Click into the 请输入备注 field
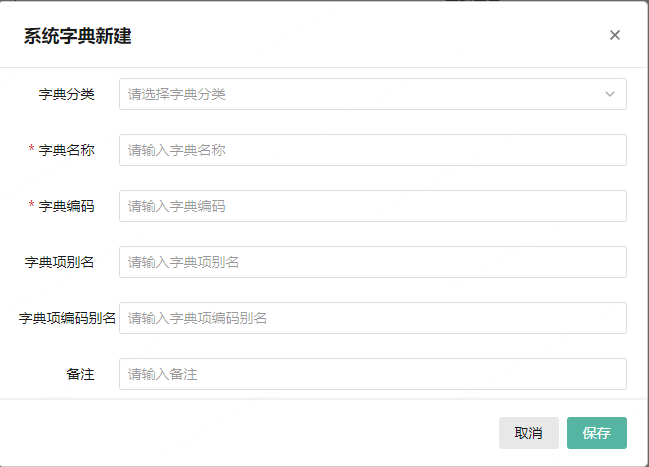Image resolution: width=649 pixels, height=467 pixels. [x=372, y=374]
